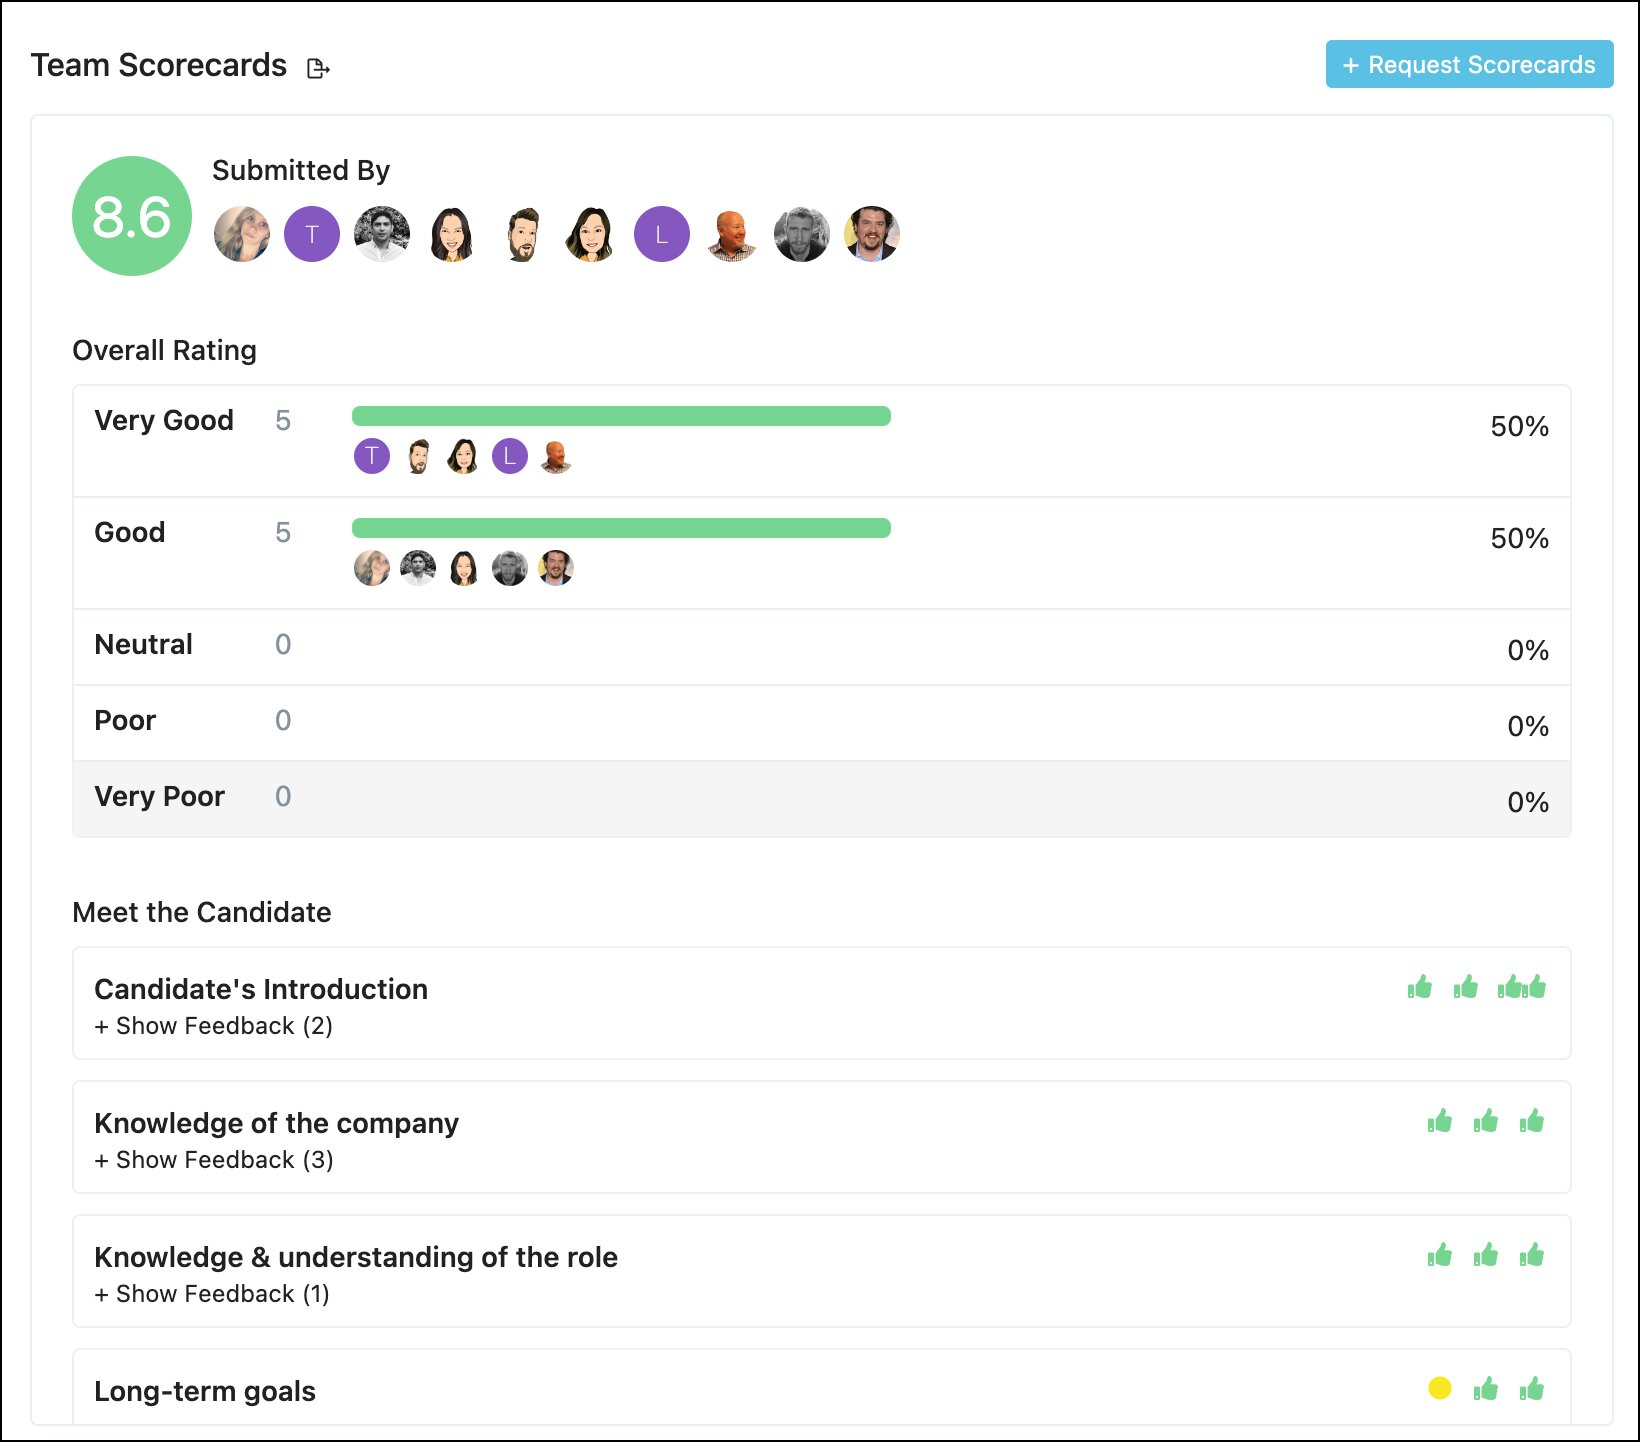Select the purple L avatar under Submitted By
This screenshot has height=1442, width=1640.
661,234
